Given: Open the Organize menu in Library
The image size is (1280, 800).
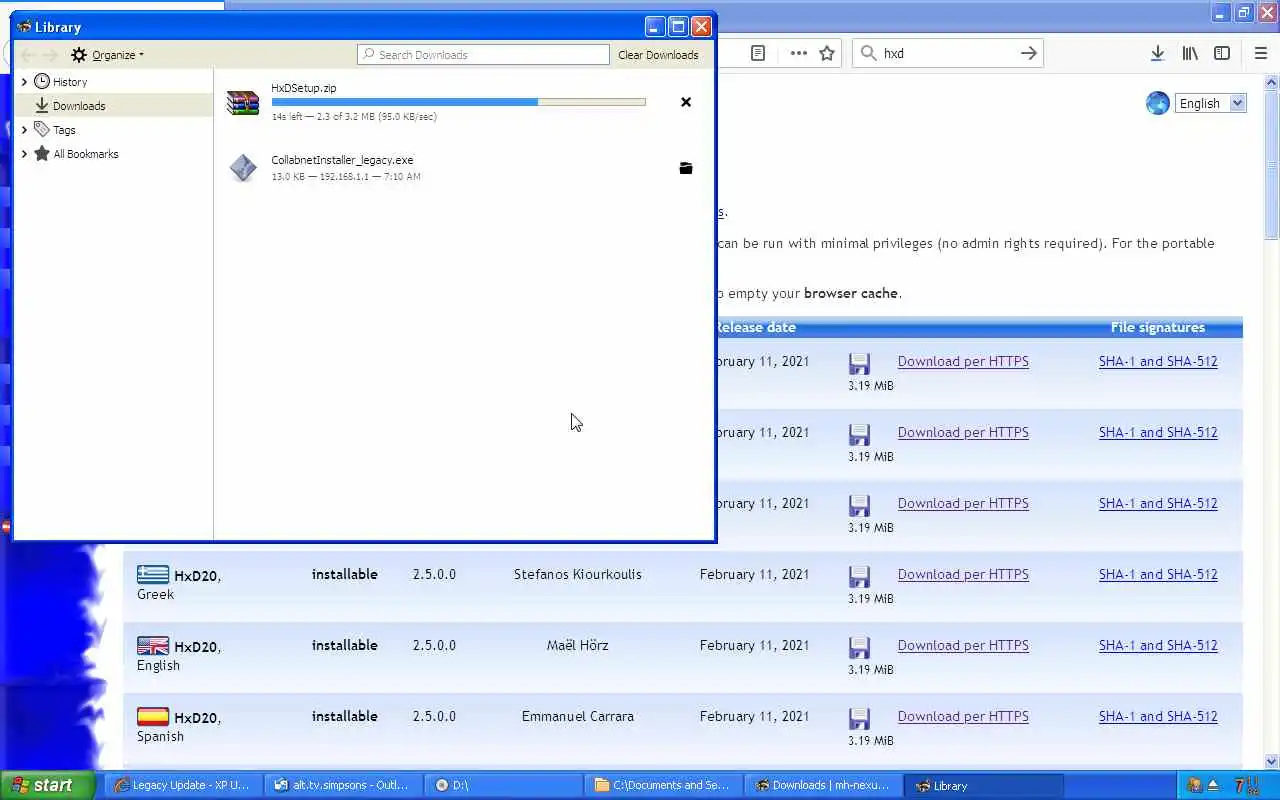Looking at the screenshot, I should point(108,55).
